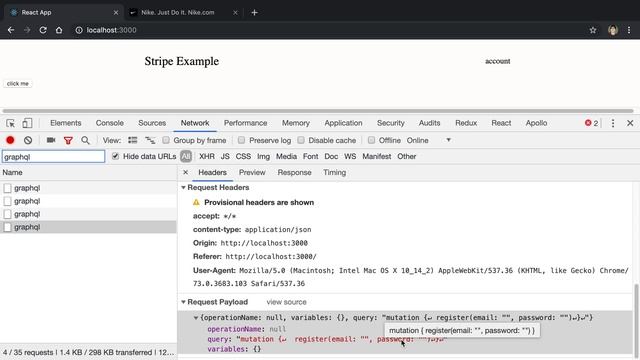Enable Group by frame checkbox
Viewport: 640px width, 360px height.
166,140
